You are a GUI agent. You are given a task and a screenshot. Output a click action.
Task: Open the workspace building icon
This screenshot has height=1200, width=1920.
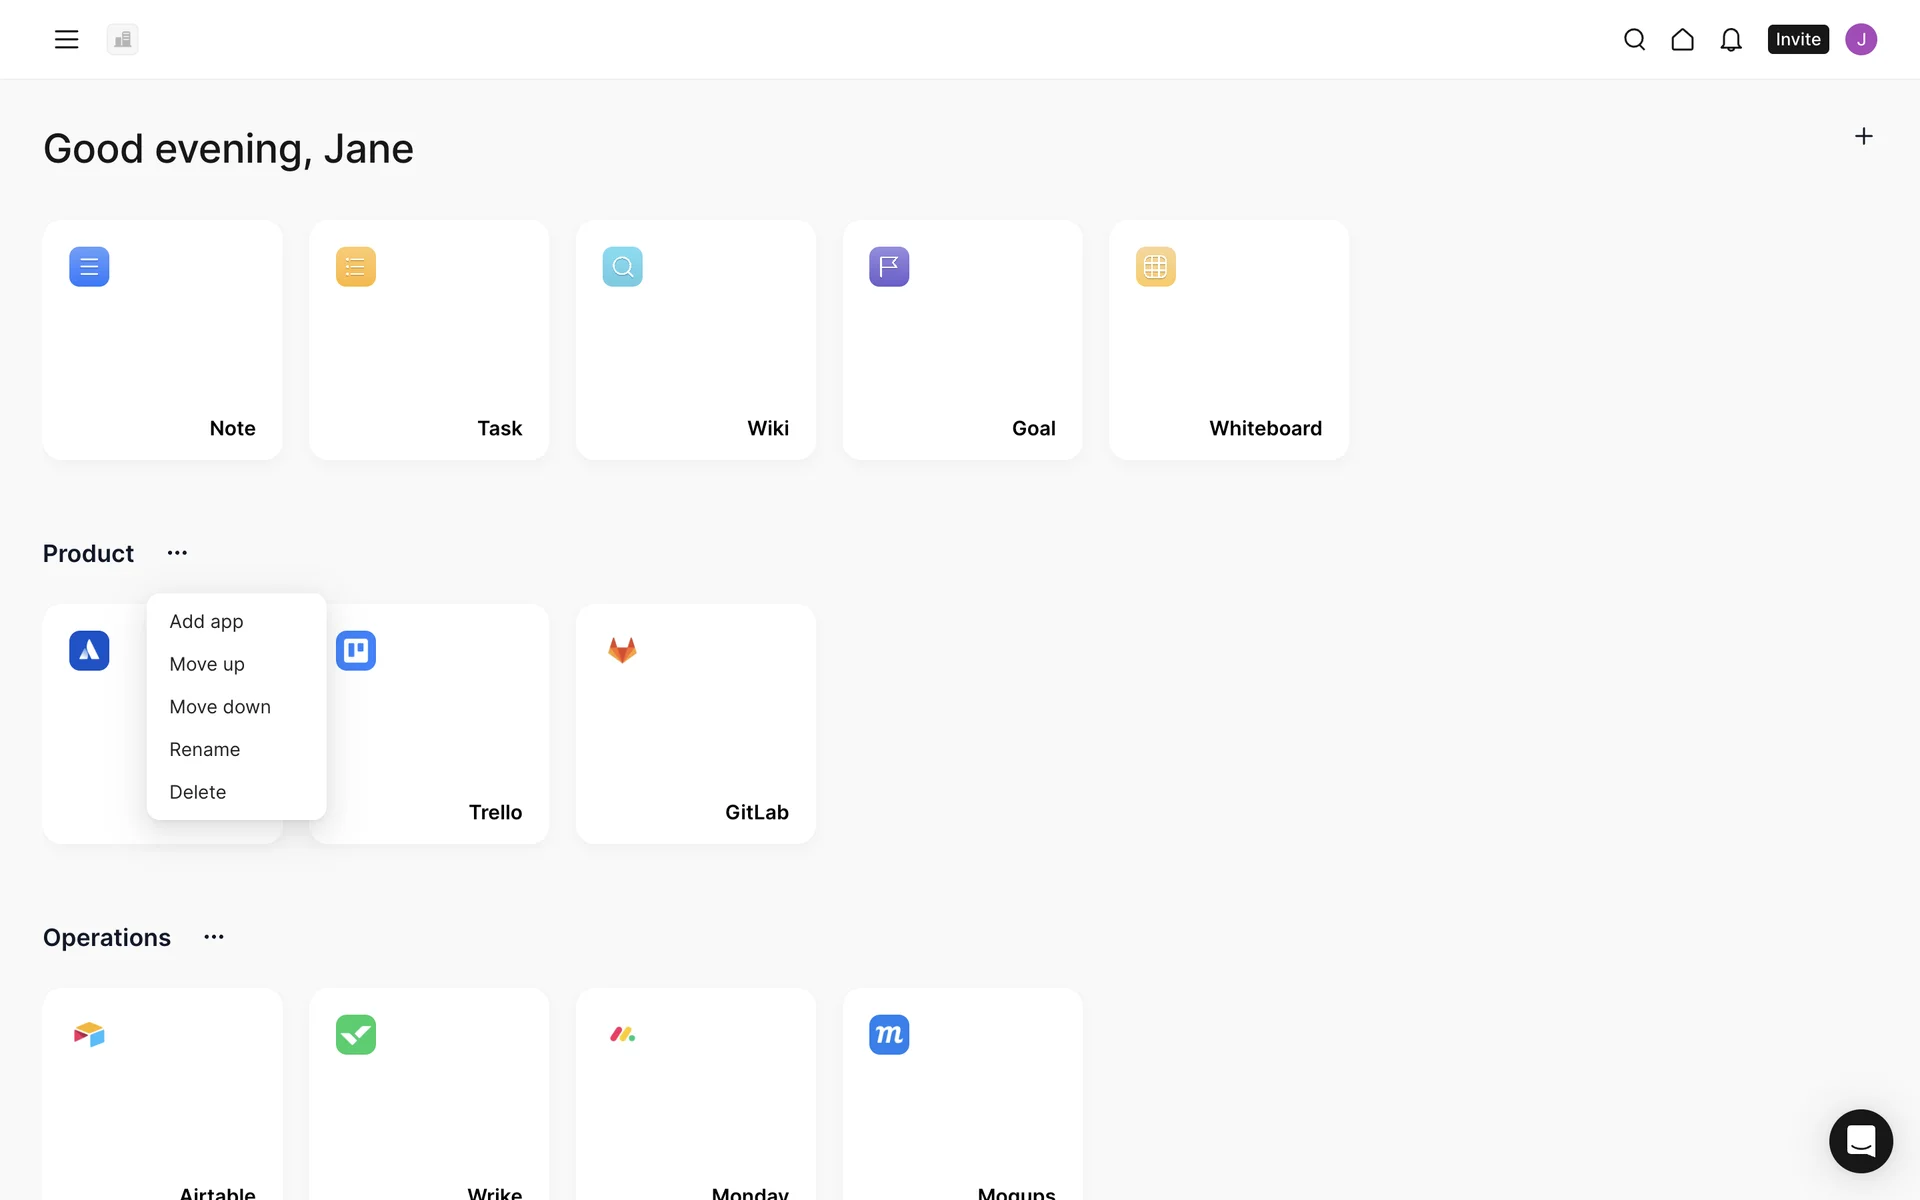tap(122, 39)
